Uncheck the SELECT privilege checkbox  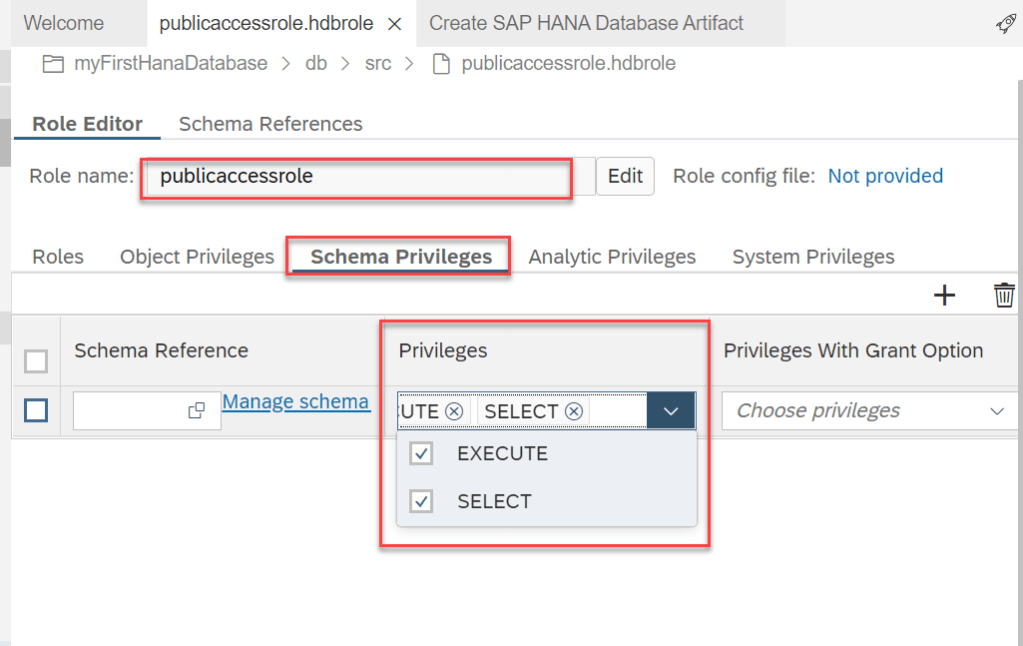[x=422, y=501]
